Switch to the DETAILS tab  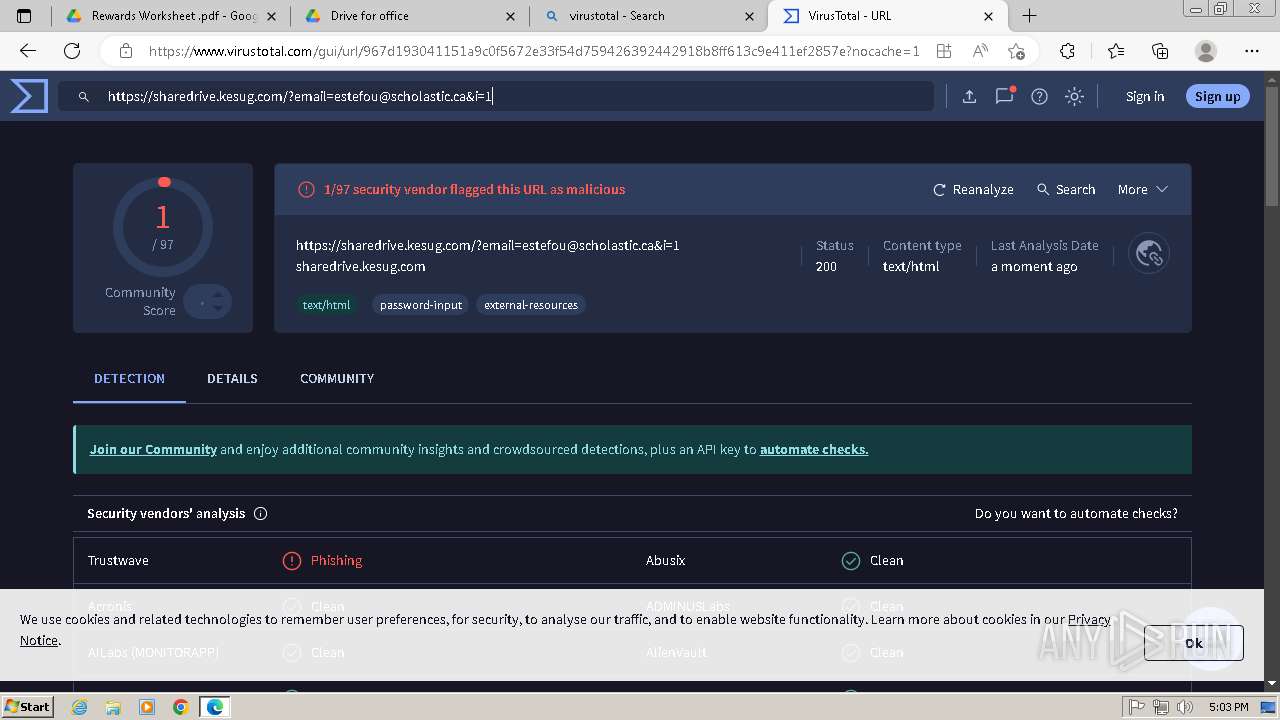point(232,378)
